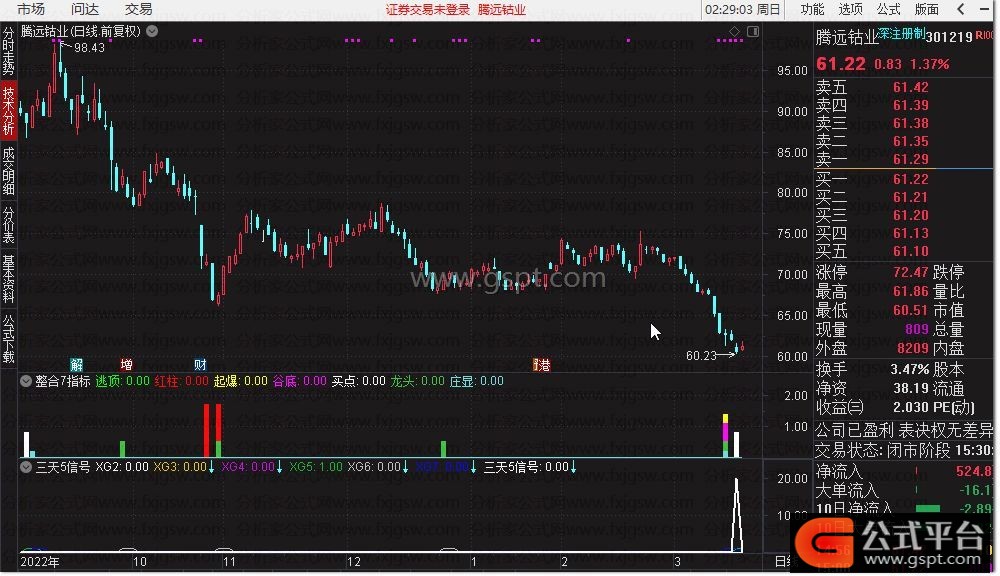Click the back arrow in top bar
This screenshot has width=1000, height=576.
pyautogui.click(x=961, y=9)
